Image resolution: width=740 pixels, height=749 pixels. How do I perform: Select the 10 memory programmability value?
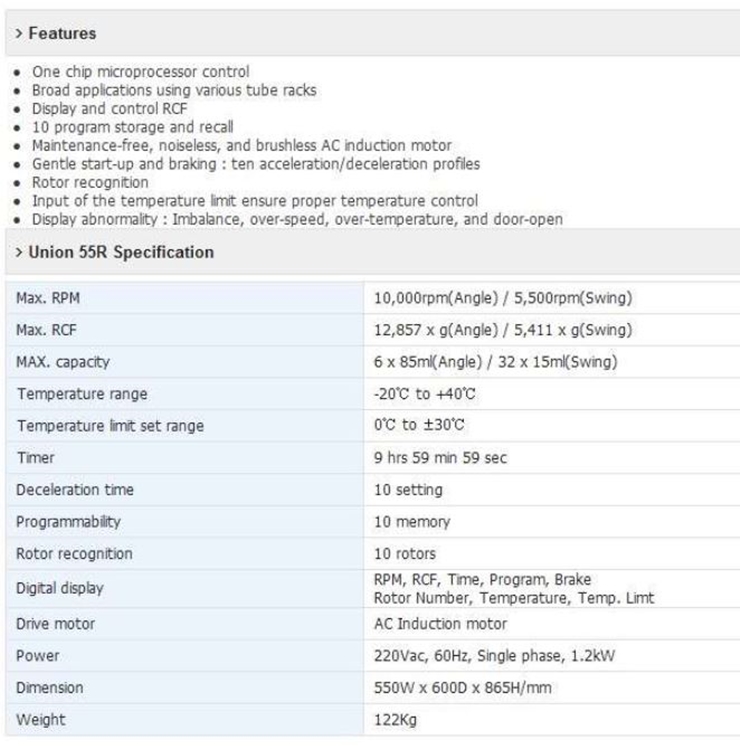412,522
